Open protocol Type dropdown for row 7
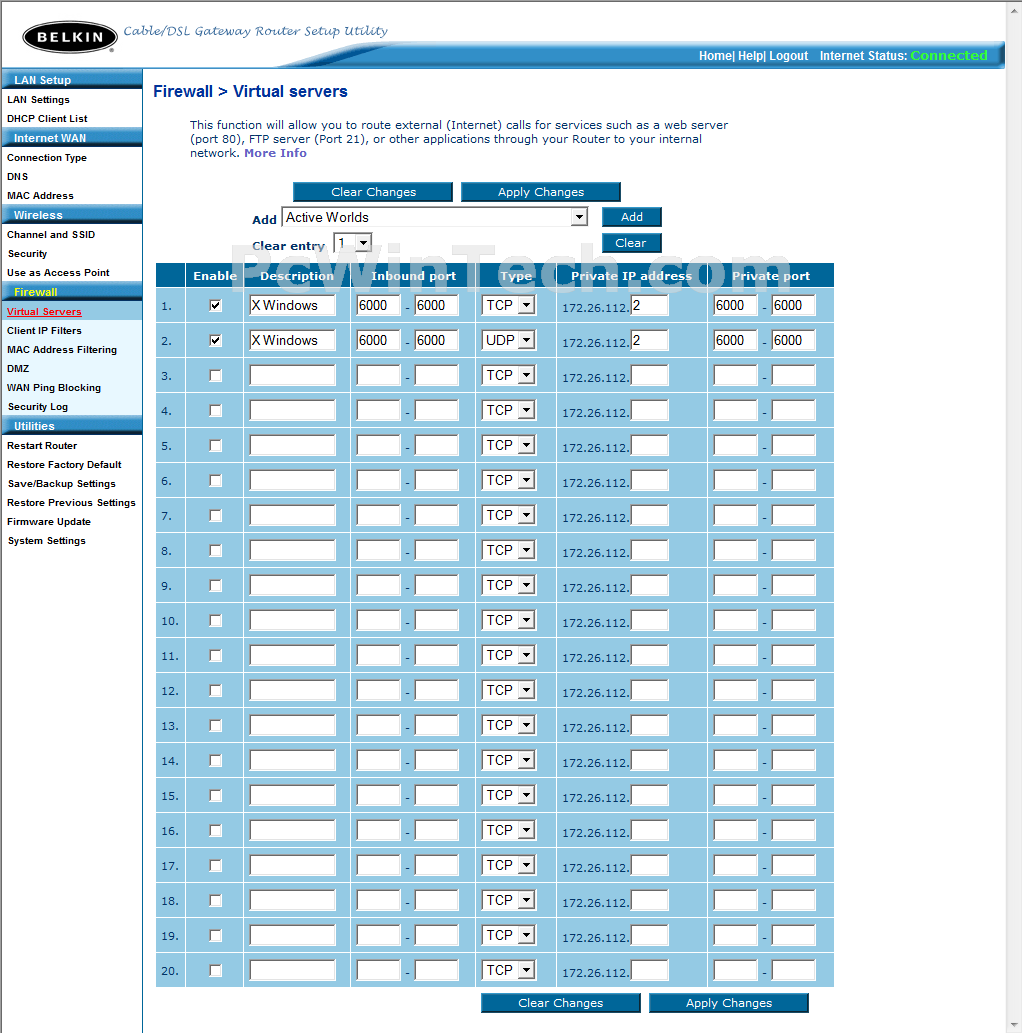The width and height of the screenshot is (1022, 1033). click(509, 515)
